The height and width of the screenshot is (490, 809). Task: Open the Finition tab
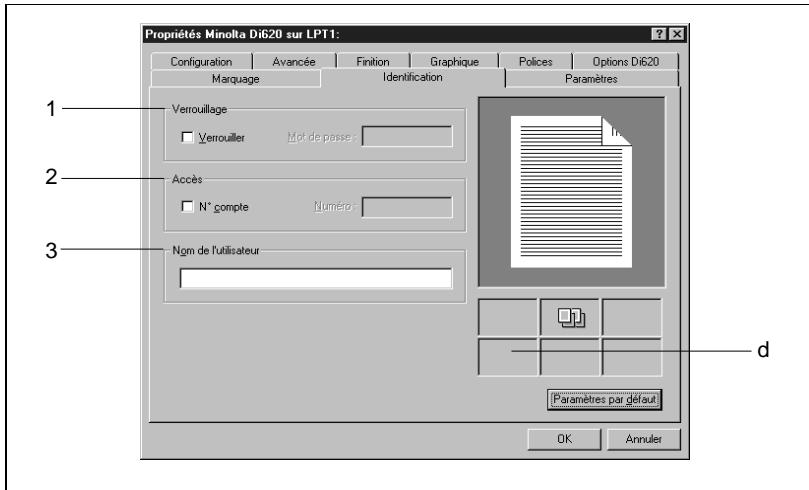(373, 61)
